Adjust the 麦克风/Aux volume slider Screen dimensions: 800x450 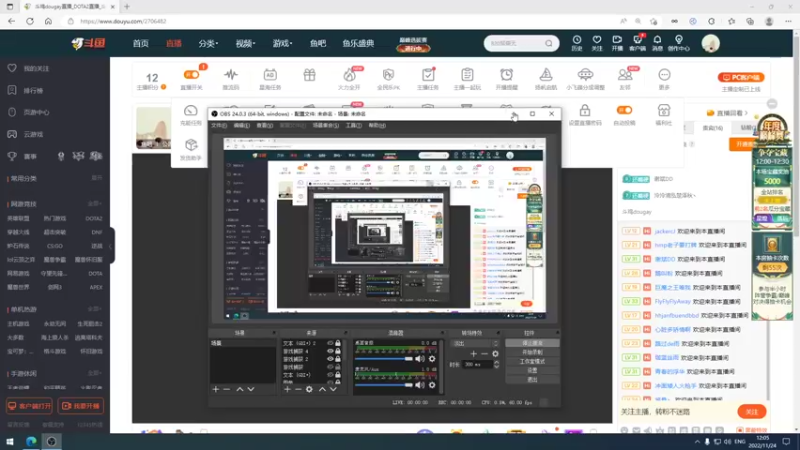pos(384,385)
